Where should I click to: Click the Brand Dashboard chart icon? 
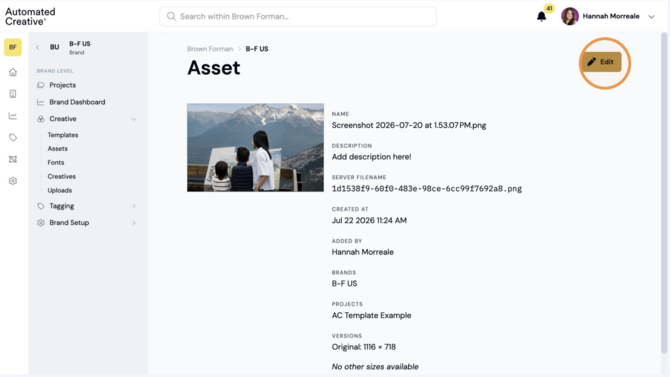pyautogui.click(x=41, y=102)
